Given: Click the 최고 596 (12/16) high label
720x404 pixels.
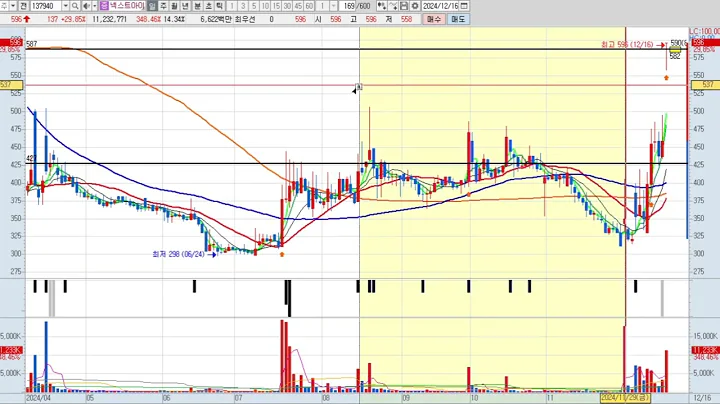Looking at the screenshot, I should [x=627, y=45].
